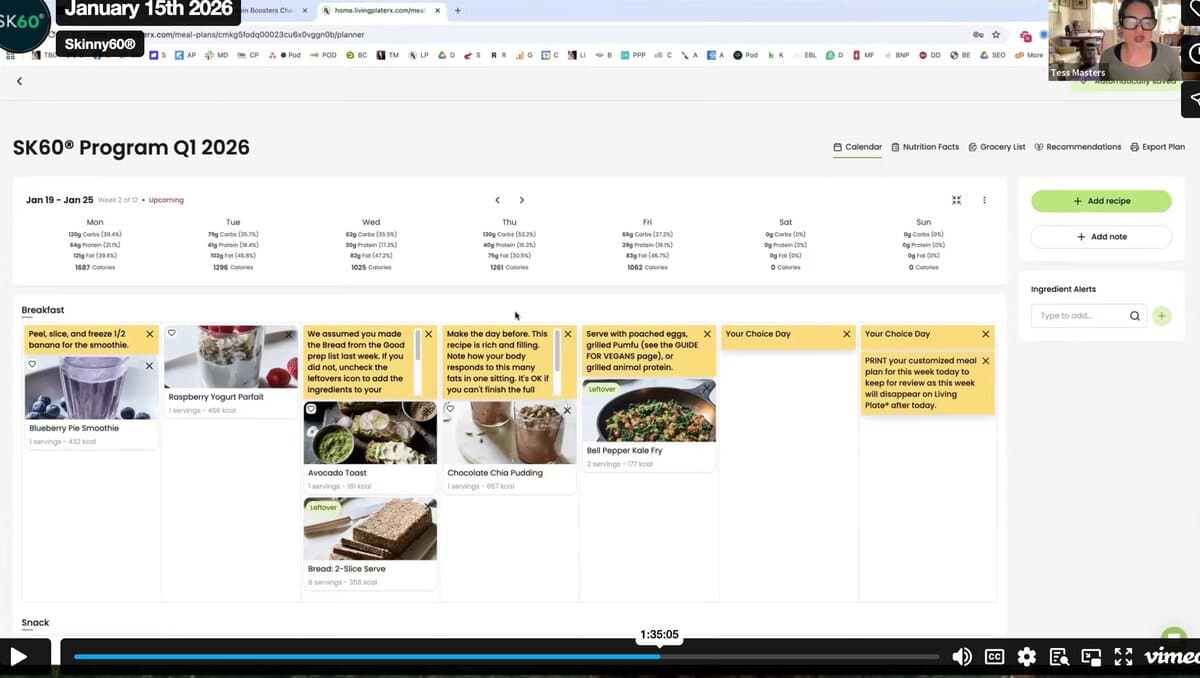1200x678 pixels.
Task: Click the Add recipe button
Action: [x=1101, y=201]
